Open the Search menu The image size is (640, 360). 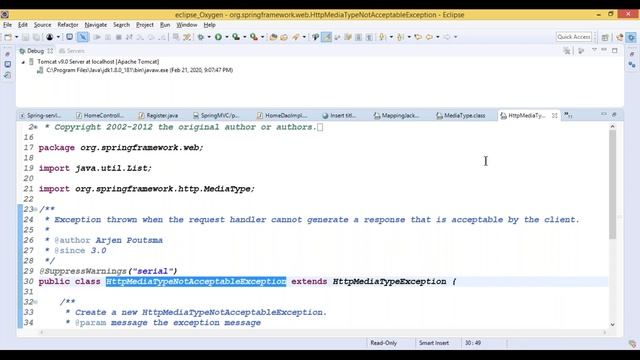point(121,25)
